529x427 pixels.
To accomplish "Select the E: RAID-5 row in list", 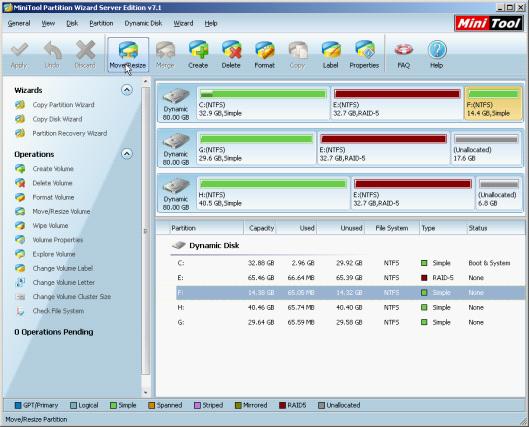I will [x=350, y=278].
